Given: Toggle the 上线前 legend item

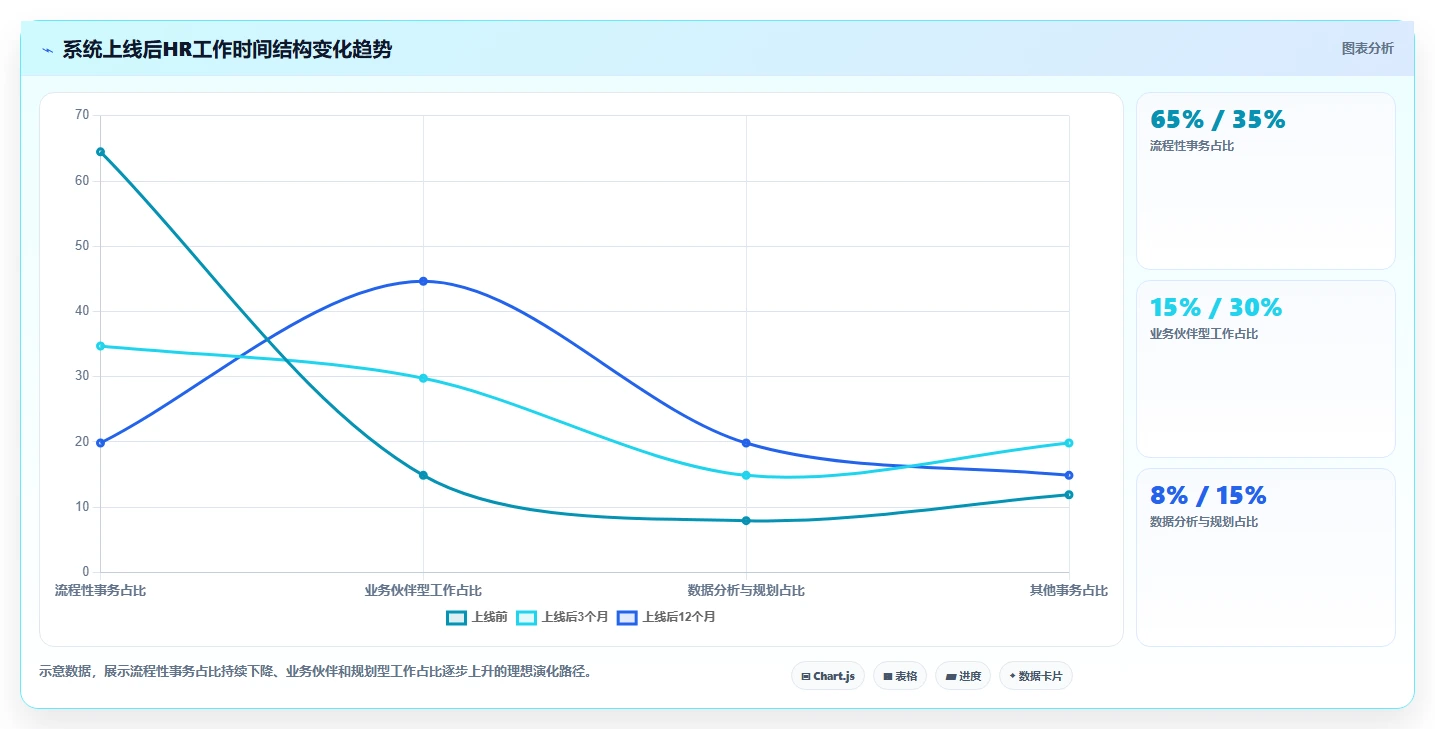Looking at the screenshot, I should (x=477, y=617).
